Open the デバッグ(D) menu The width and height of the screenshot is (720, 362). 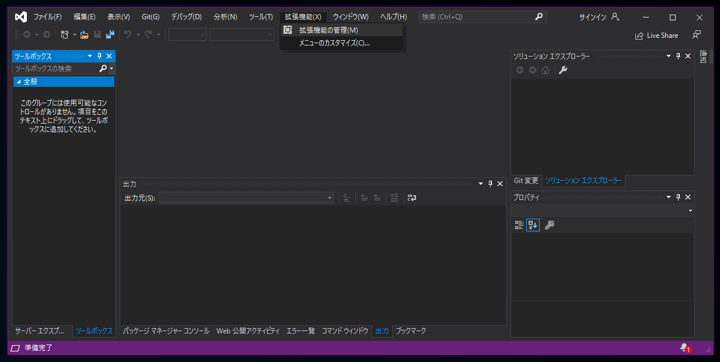point(186,17)
